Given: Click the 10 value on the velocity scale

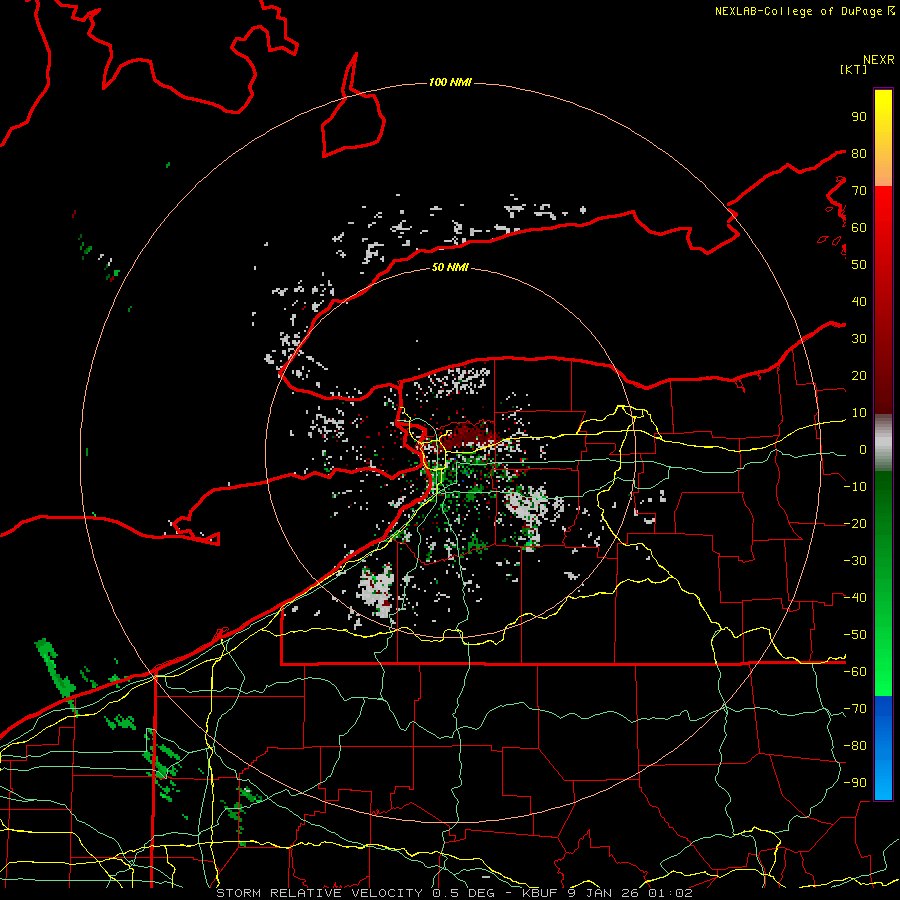Looking at the screenshot, I should [859, 413].
